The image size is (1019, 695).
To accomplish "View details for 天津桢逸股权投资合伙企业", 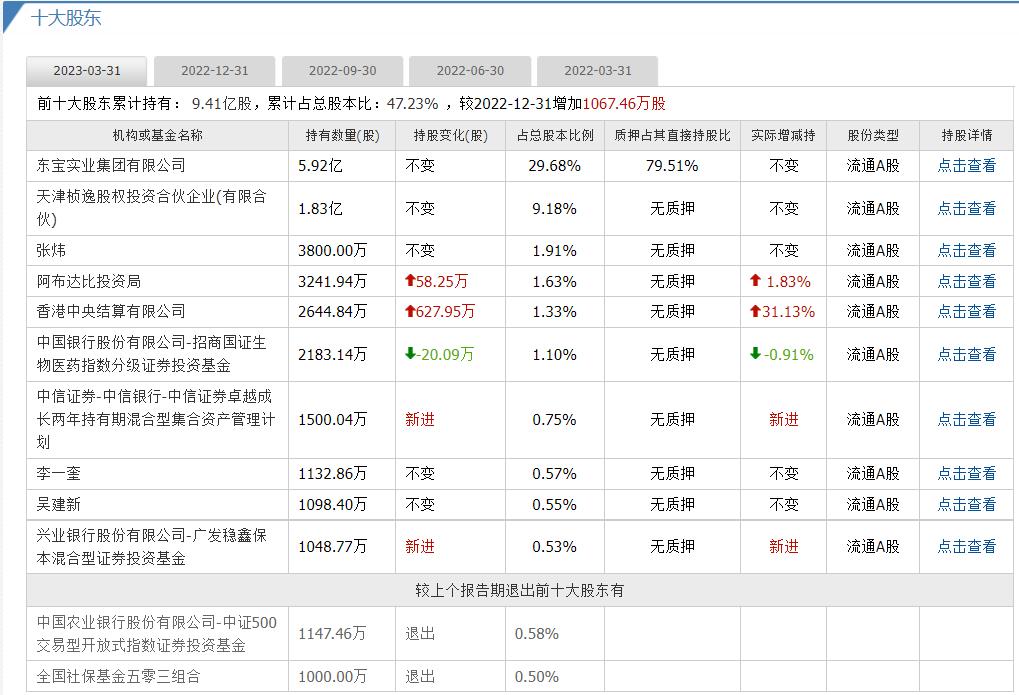I will (x=965, y=209).
